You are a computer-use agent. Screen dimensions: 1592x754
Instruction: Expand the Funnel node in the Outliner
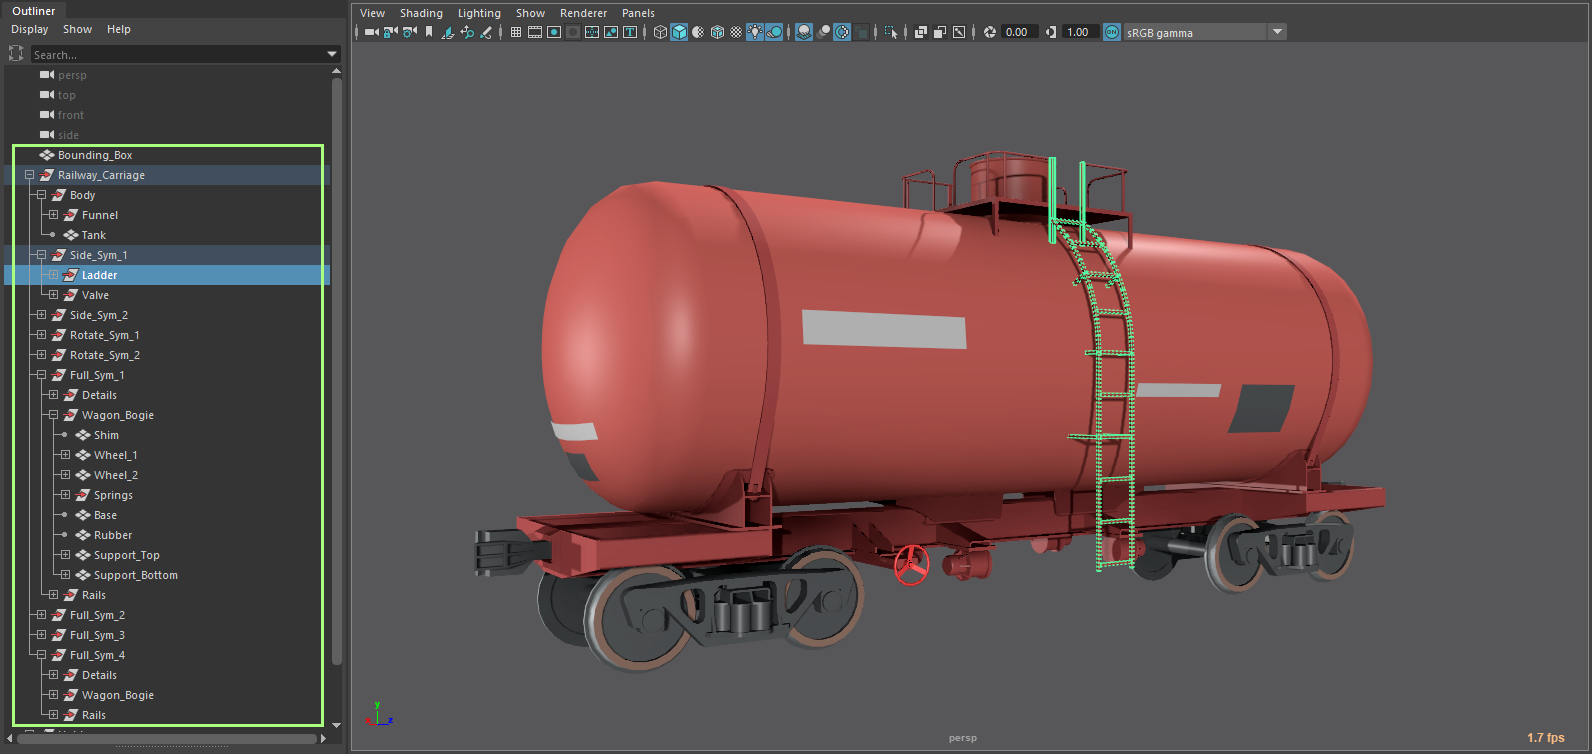pos(53,215)
